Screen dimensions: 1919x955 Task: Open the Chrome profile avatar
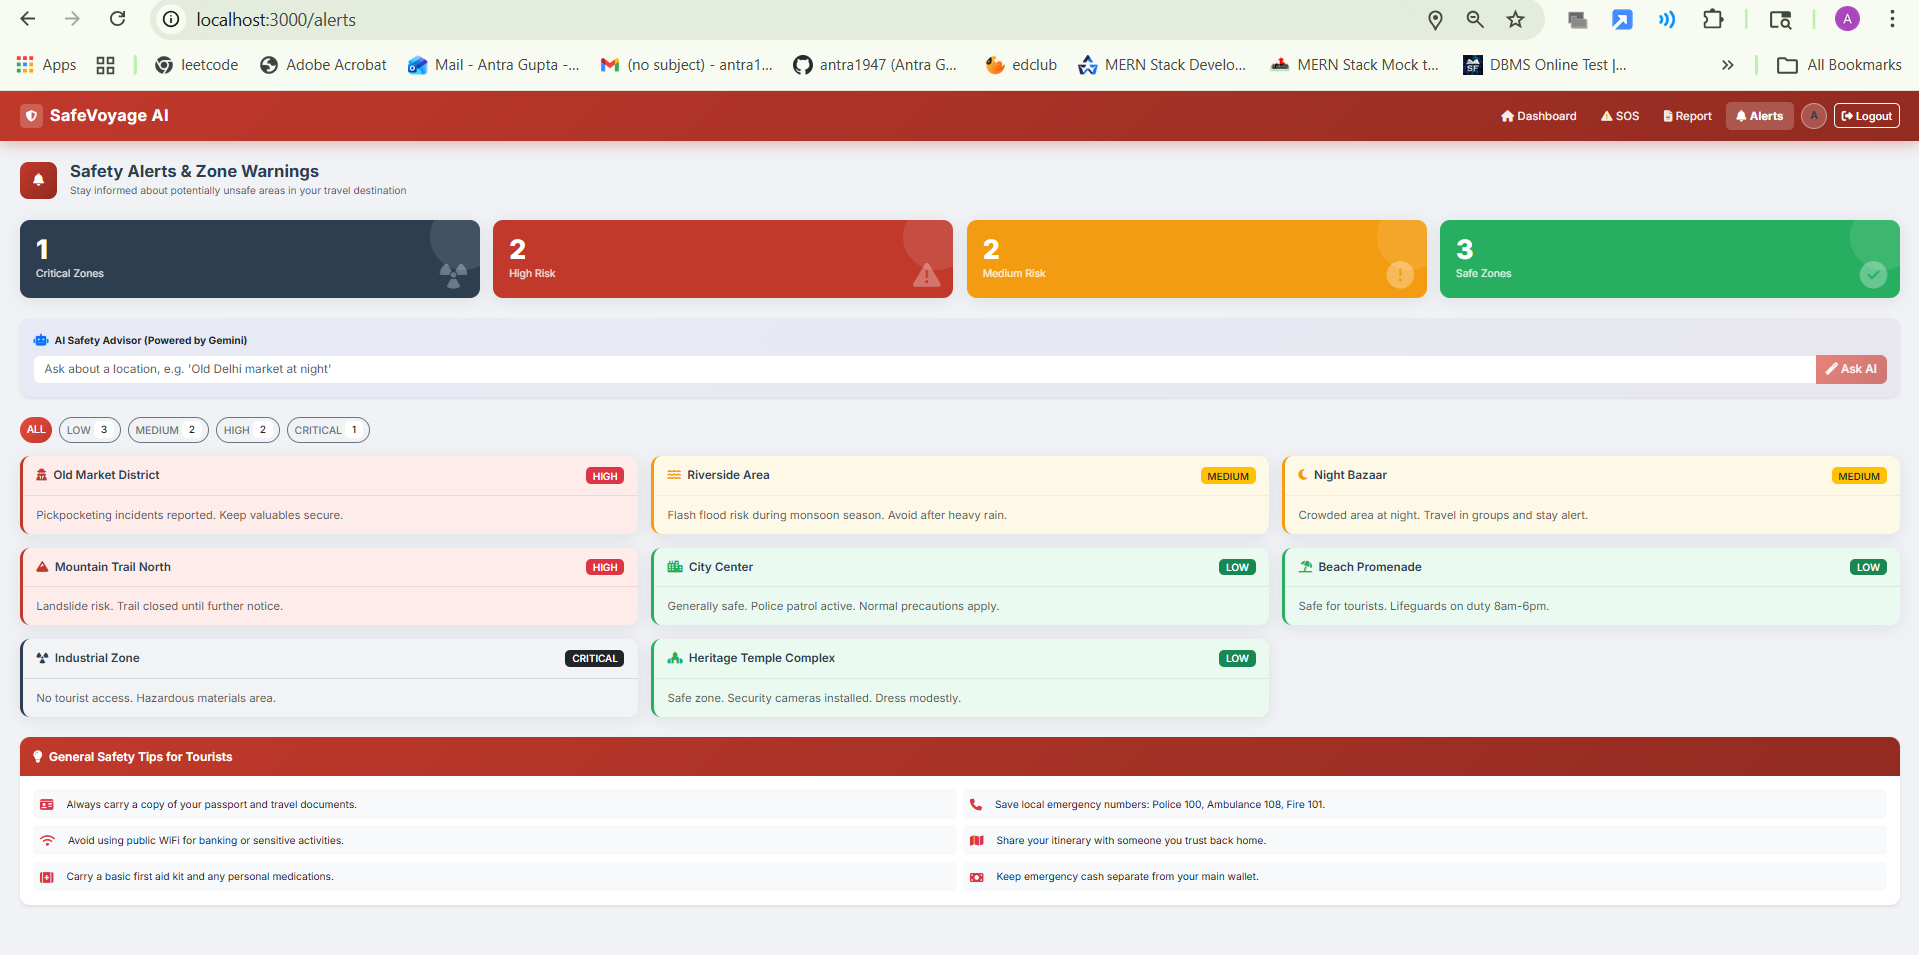1847,19
